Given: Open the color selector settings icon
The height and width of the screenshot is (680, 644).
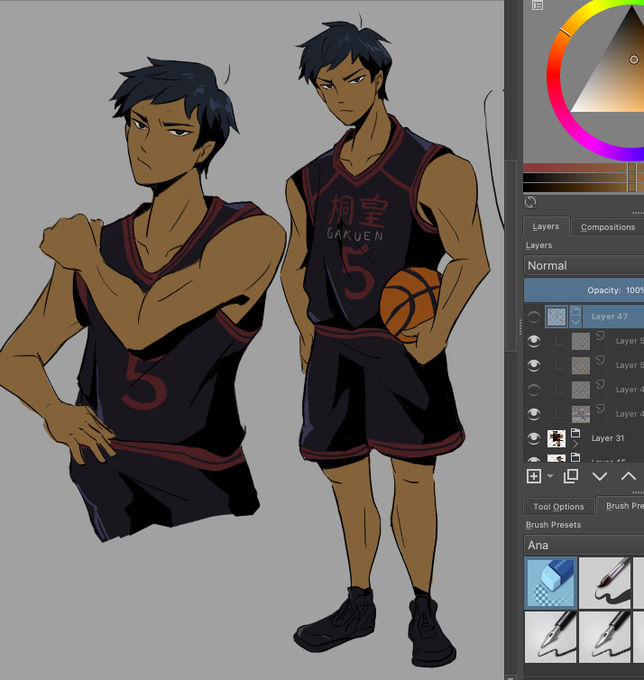Looking at the screenshot, I should (x=537, y=5).
